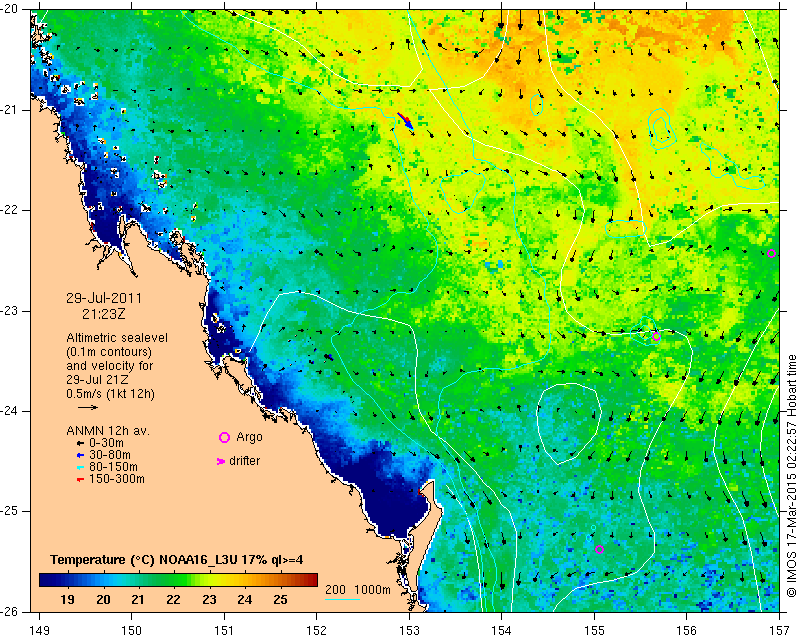Image resolution: width=800 pixels, height=640 pixels.
Task: Click the latitude axis label '-25'
Action: [9, 511]
